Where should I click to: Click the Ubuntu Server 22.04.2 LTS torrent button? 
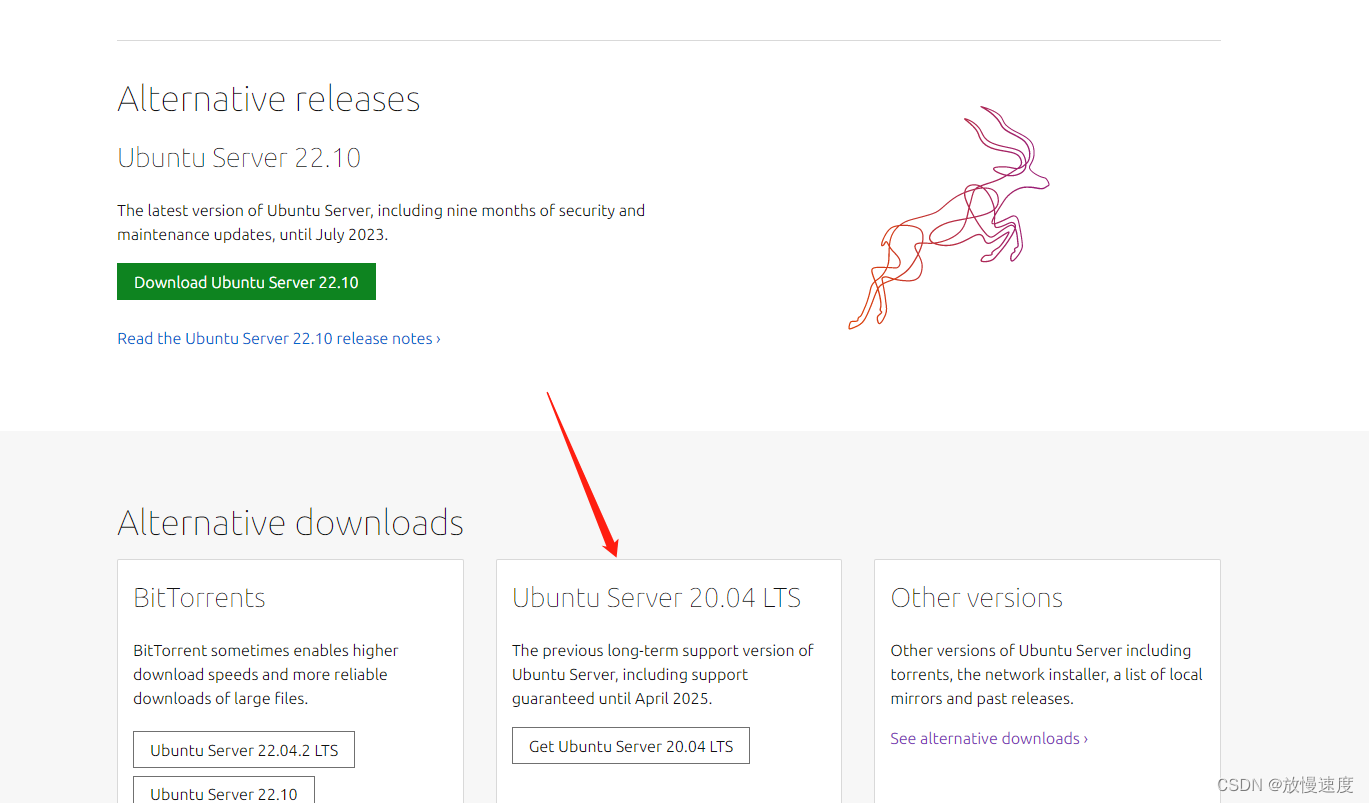[x=244, y=750]
